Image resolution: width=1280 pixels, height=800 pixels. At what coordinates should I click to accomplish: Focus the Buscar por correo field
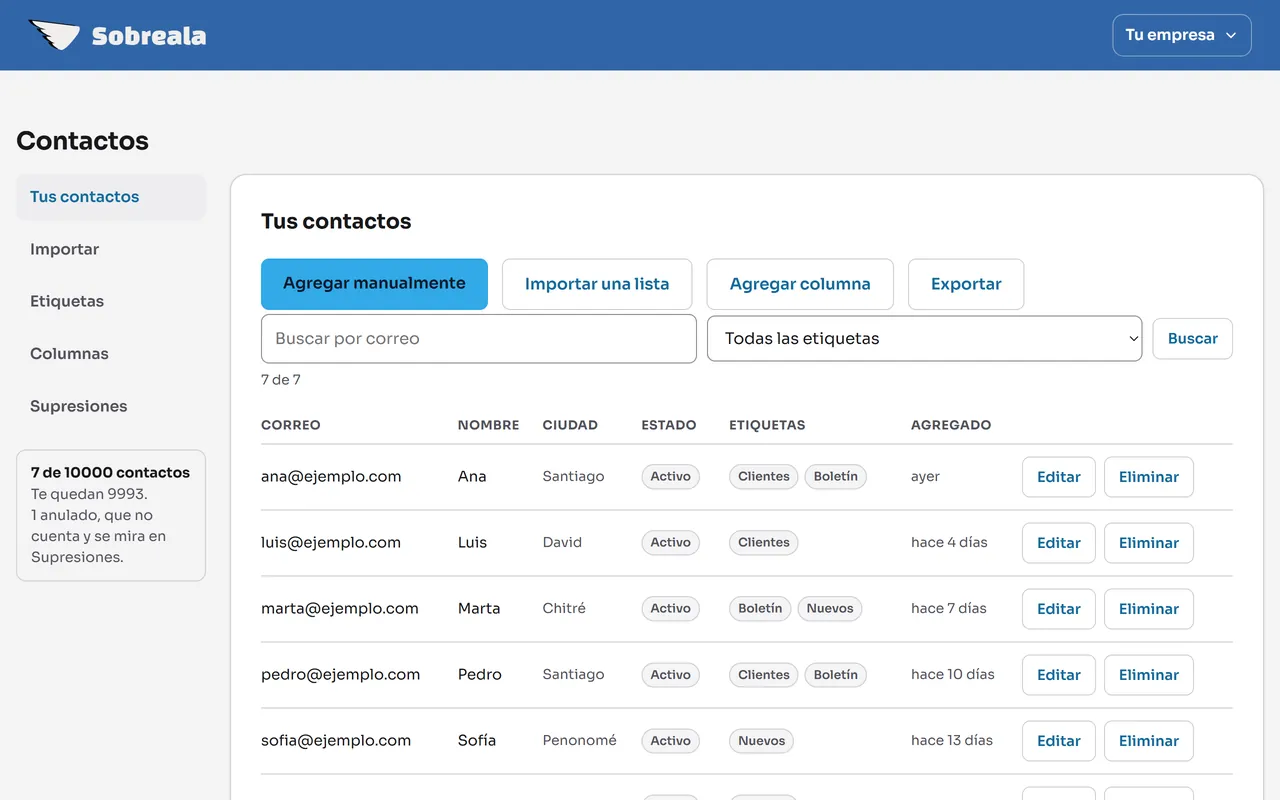[x=478, y=339]
